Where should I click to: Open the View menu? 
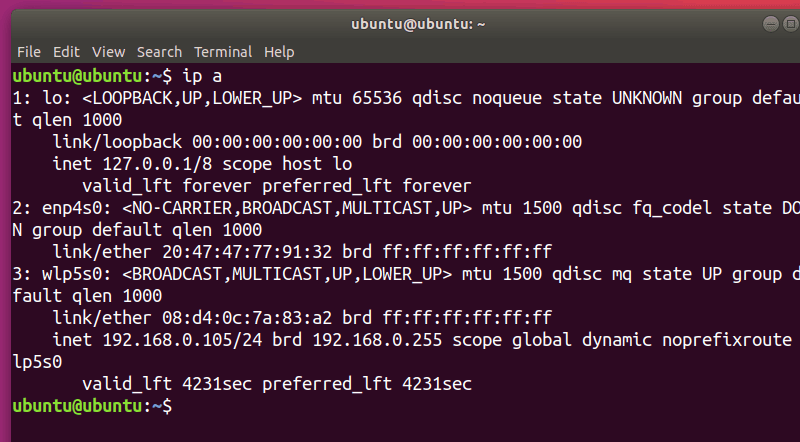point(108,51)
